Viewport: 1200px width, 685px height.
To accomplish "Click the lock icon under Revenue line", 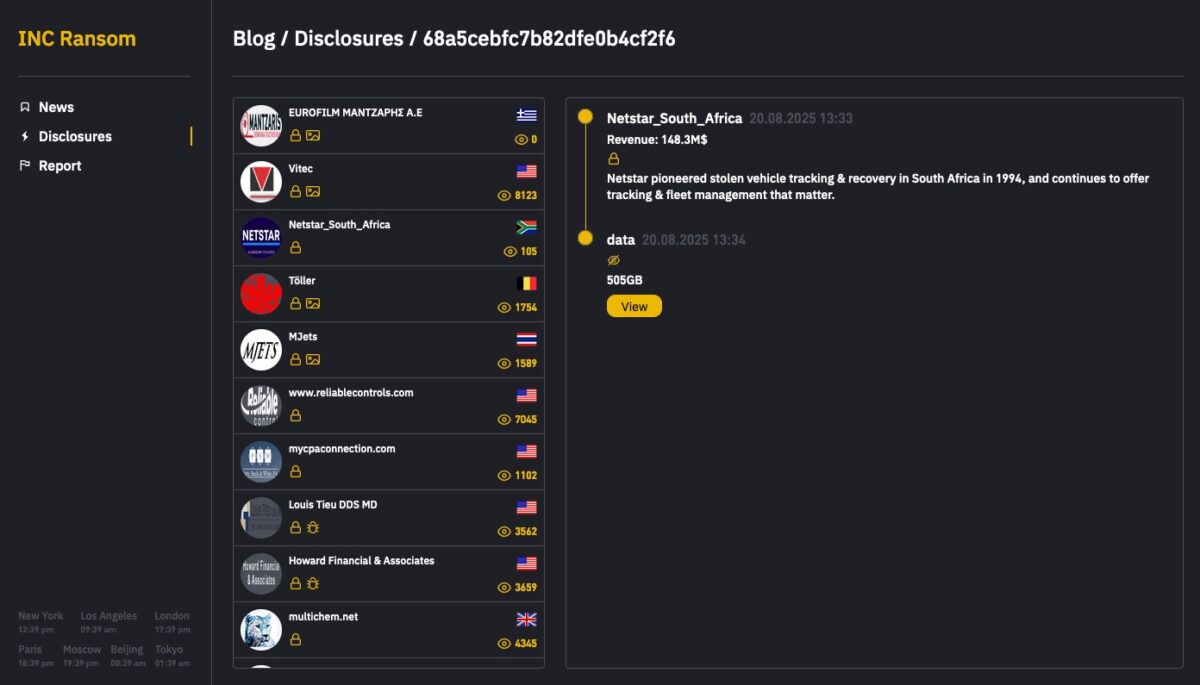I will pos(614,159).
